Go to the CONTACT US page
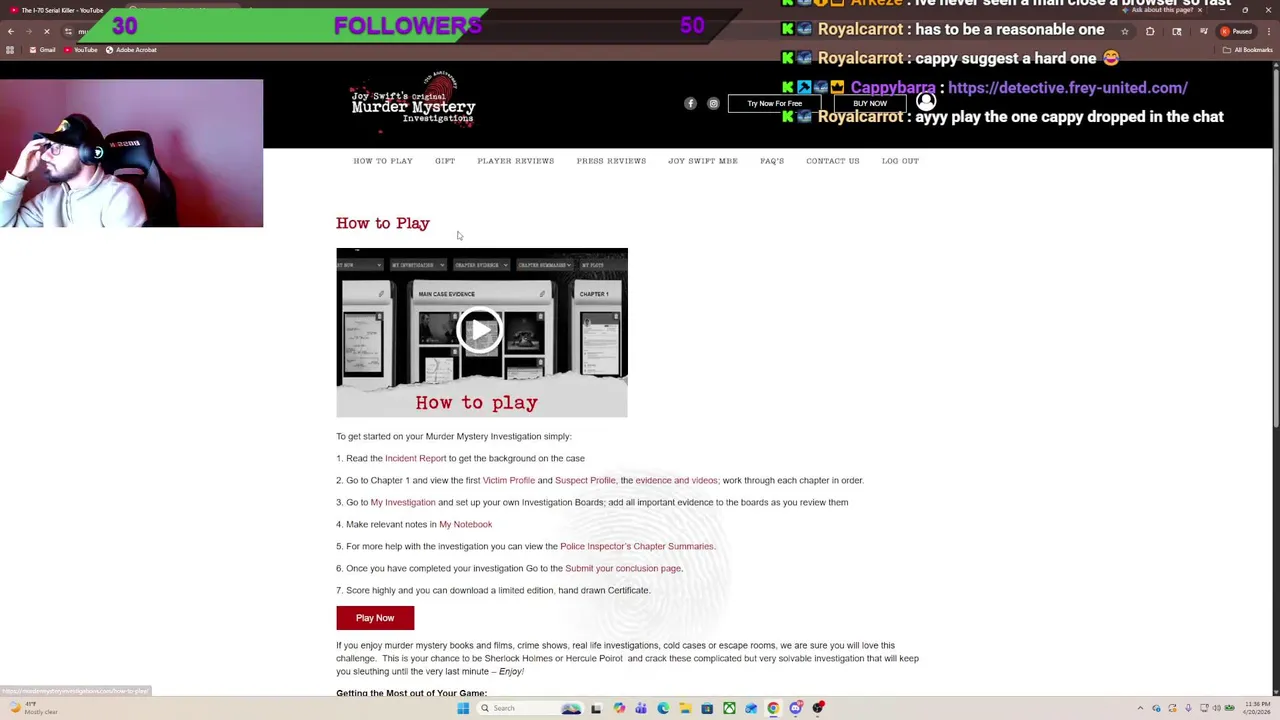Viewport: 1280px width, 720px height. coord(833,161)
